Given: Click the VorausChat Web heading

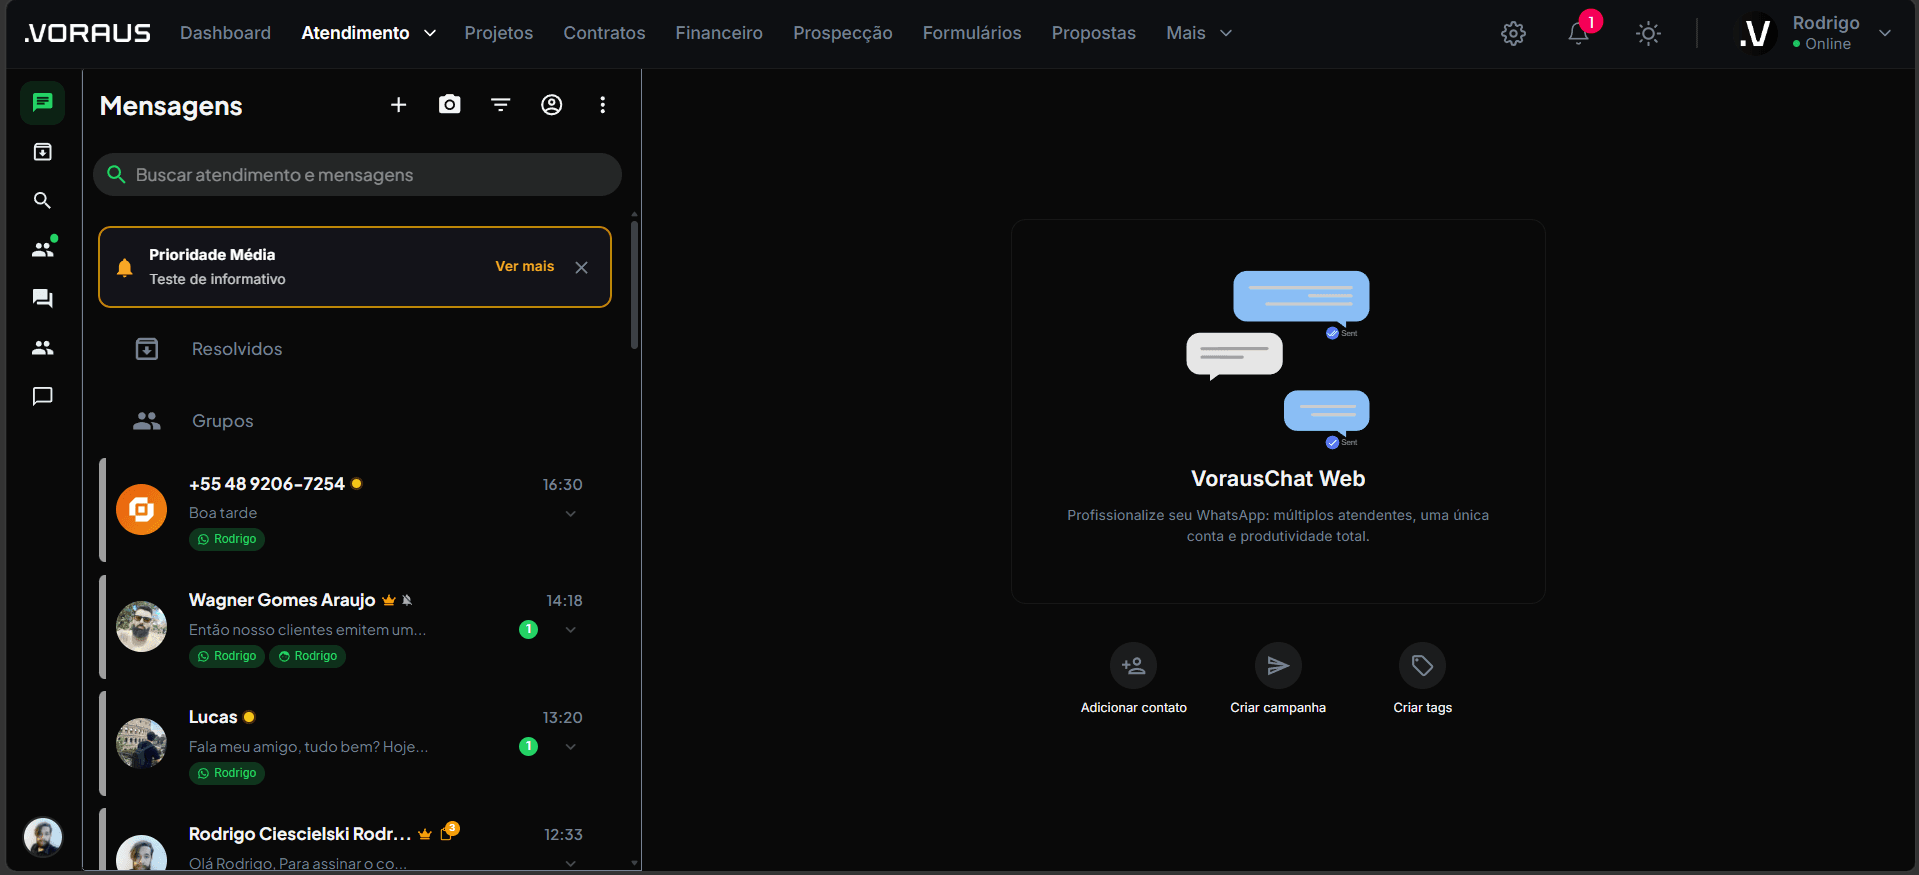Looking at the screenshot, I should pyautogui.click(x=1278, y=479).
